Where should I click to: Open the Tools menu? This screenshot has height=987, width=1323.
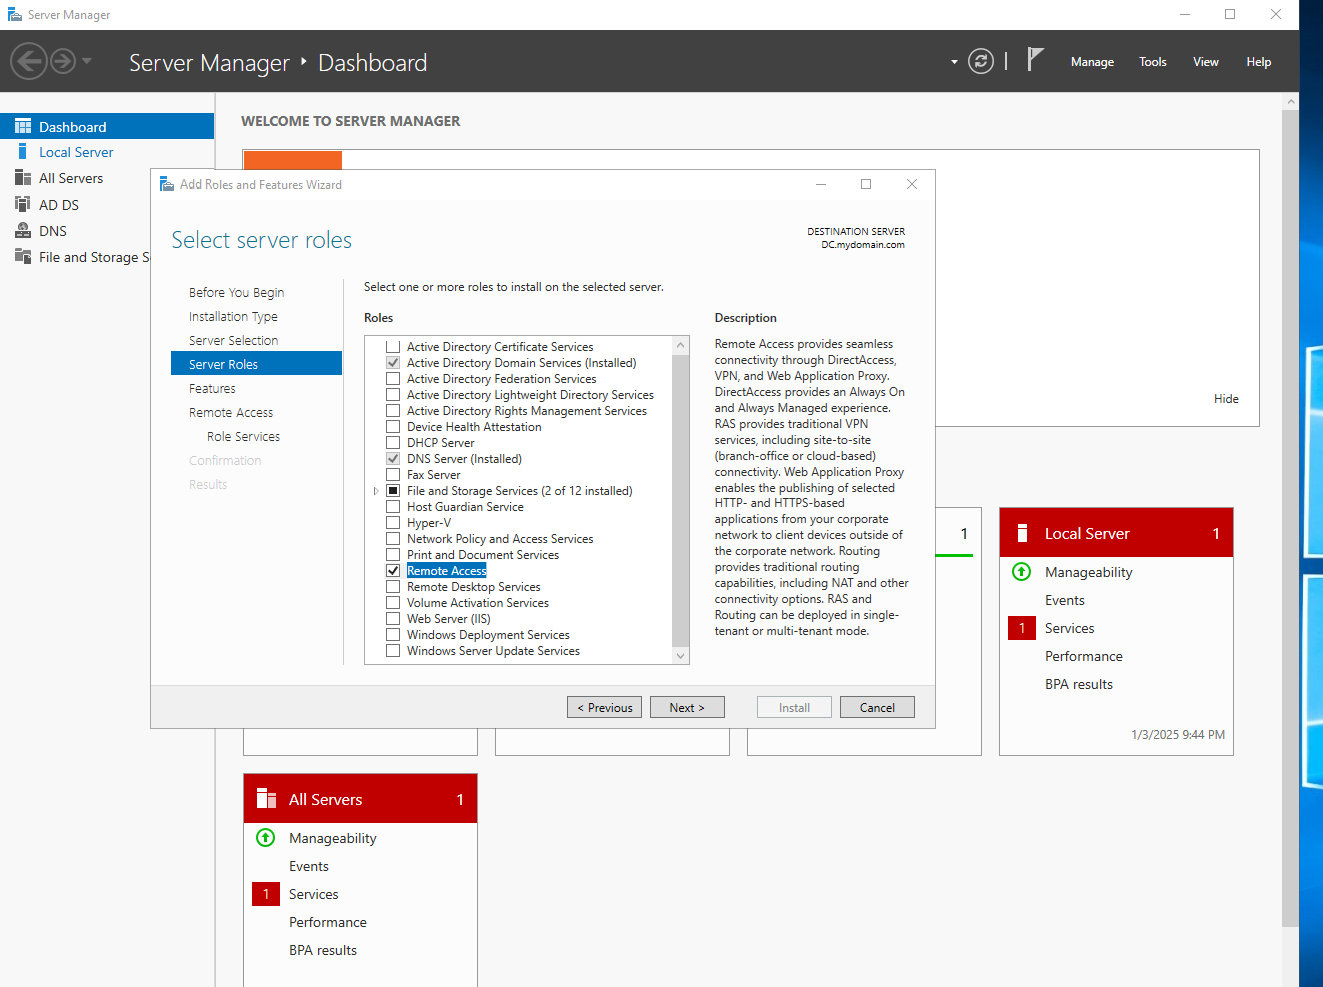pos(1153,62)
